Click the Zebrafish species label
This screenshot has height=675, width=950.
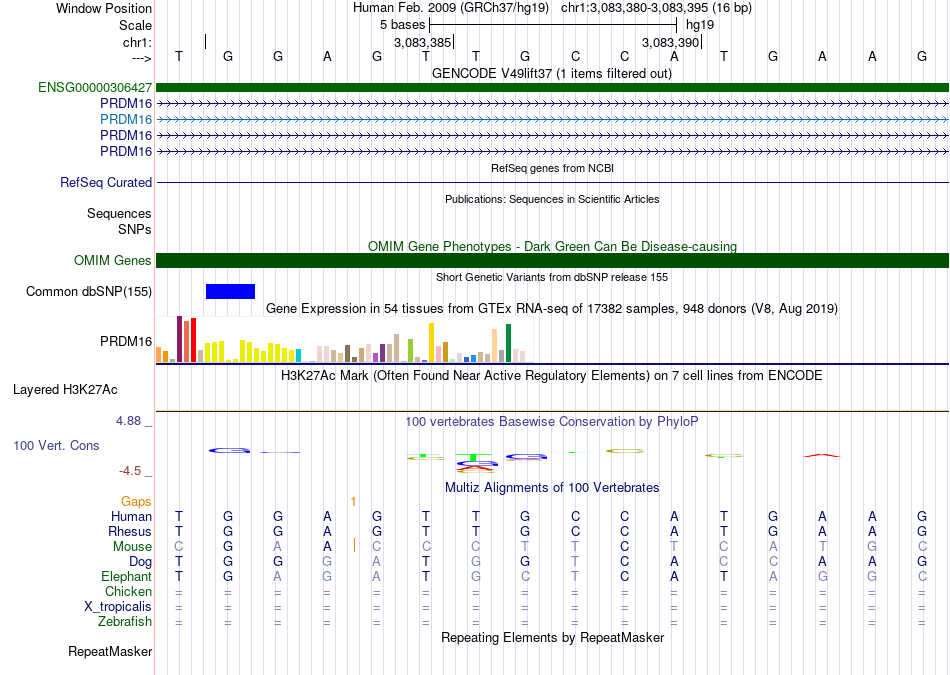click(125, 622)
